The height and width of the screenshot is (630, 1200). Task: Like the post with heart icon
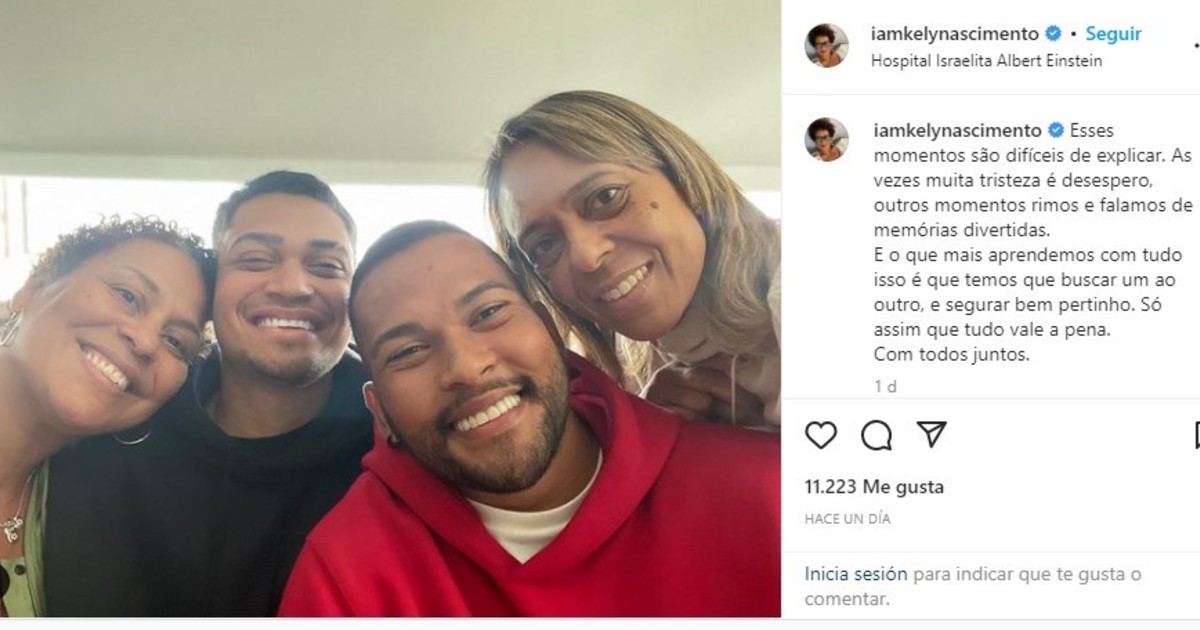pos(821,435)
